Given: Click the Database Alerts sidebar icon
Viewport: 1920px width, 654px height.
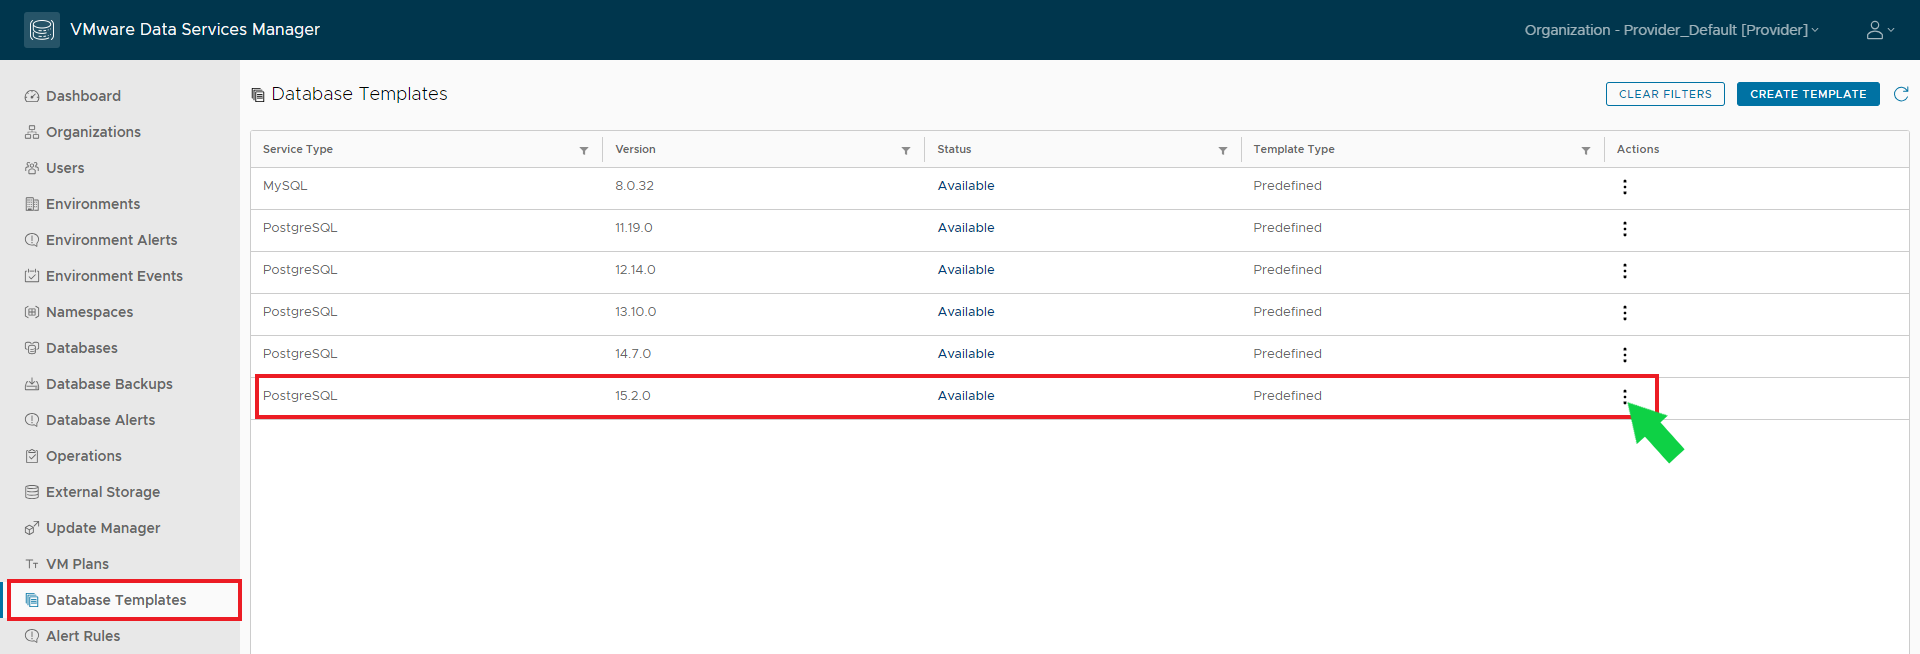Looking at the screenshot, I should pos(32,420).
